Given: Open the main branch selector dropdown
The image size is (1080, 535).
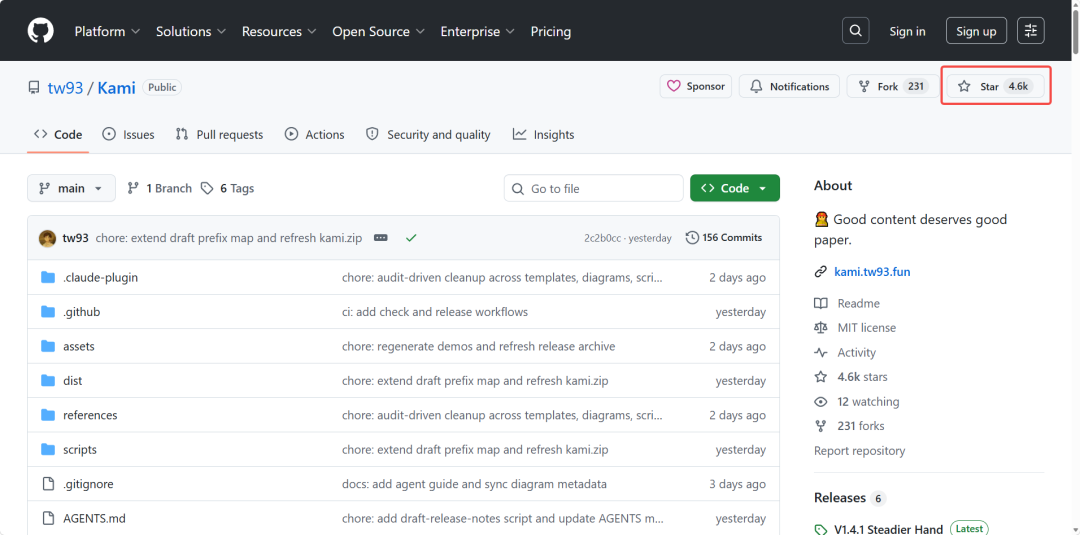Looking at the screenshot, I should [71, 188].
